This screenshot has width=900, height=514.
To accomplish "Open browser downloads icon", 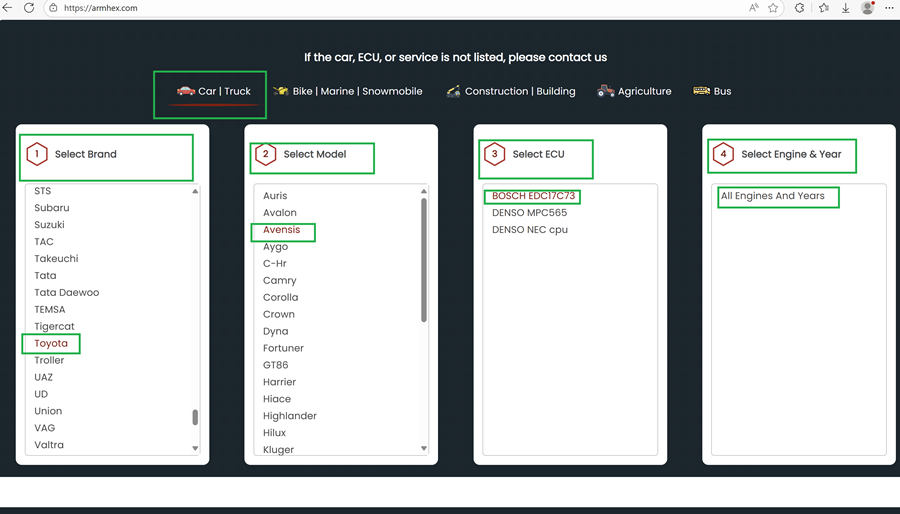I will (x=845, y=8).
